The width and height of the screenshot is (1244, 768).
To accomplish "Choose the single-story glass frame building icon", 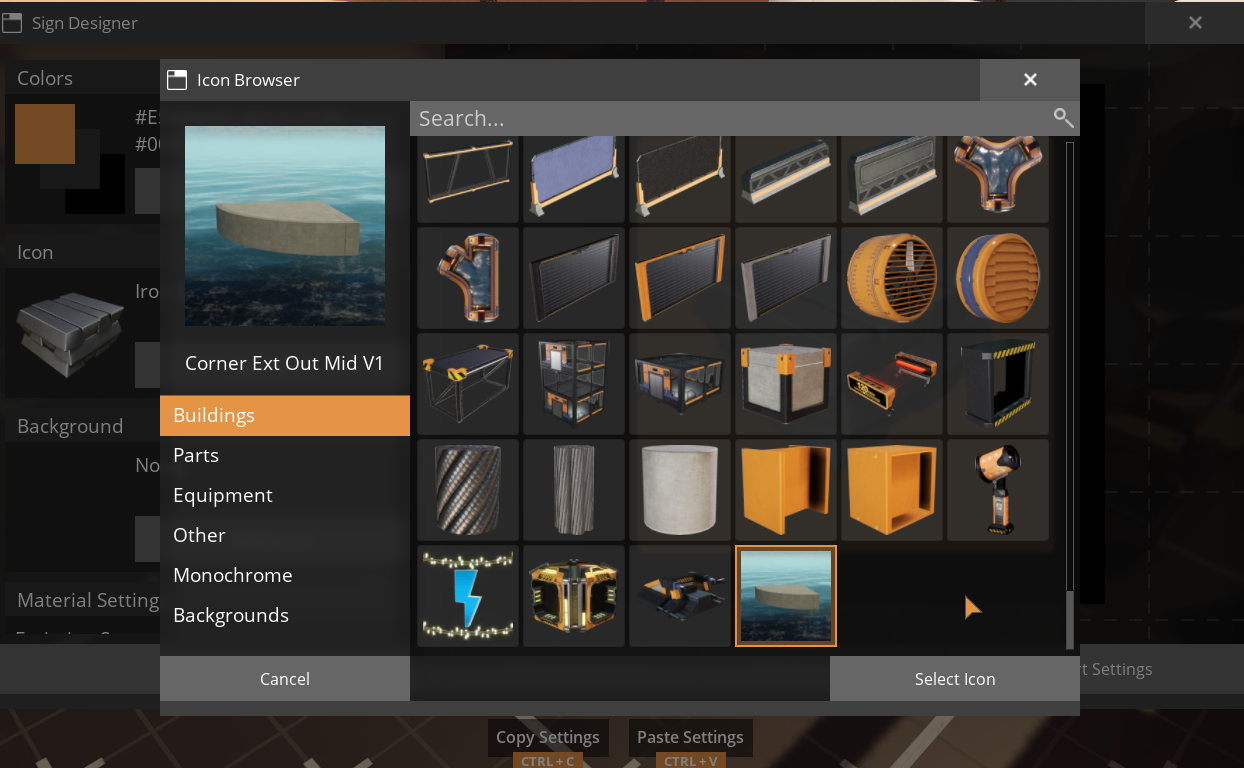I will tap(680, 383).
